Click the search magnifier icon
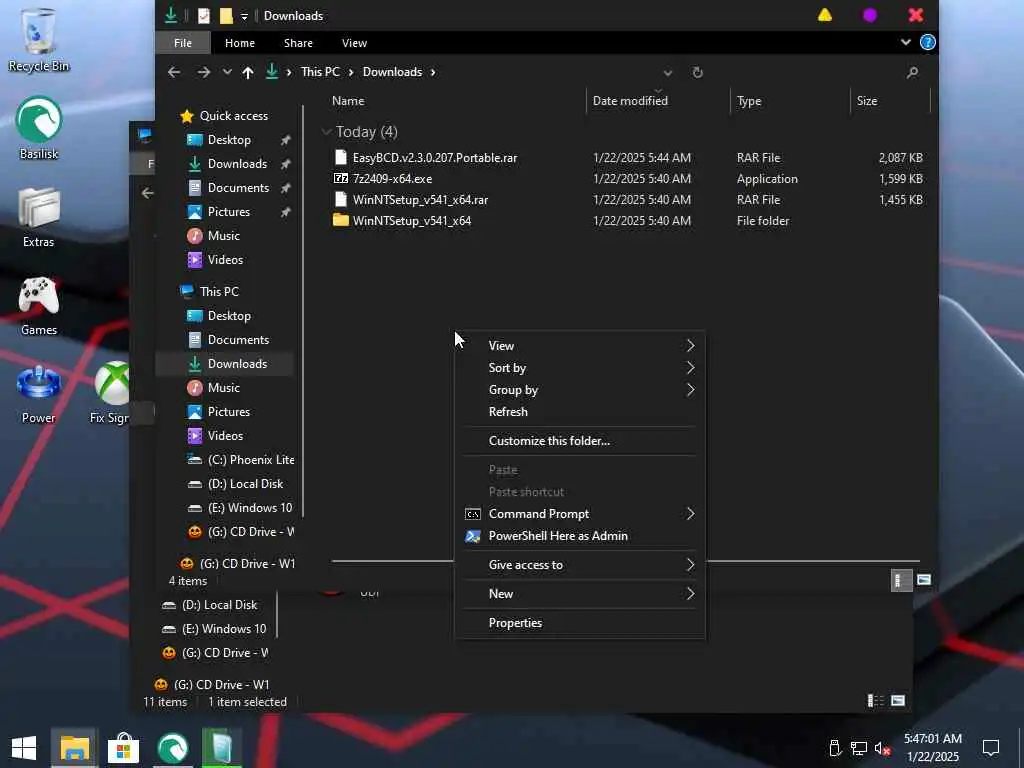 pyautogui.click(x=912, y=72)
